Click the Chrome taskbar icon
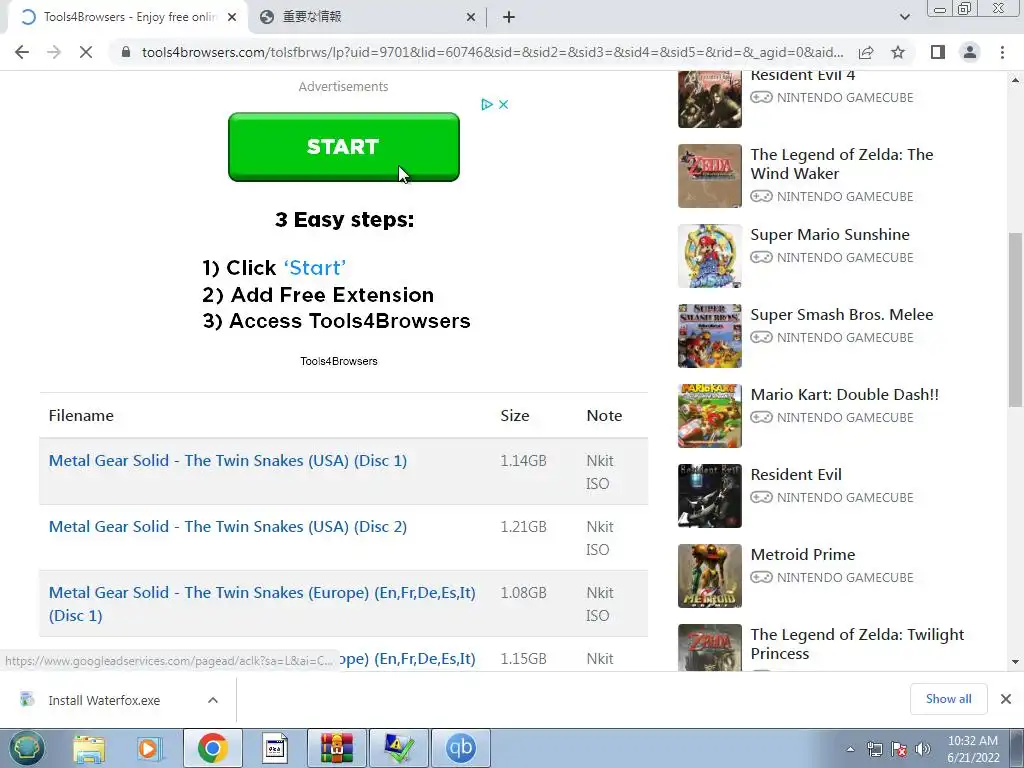The width and height of the screenshot is (1024, 768). coord(213,748)
